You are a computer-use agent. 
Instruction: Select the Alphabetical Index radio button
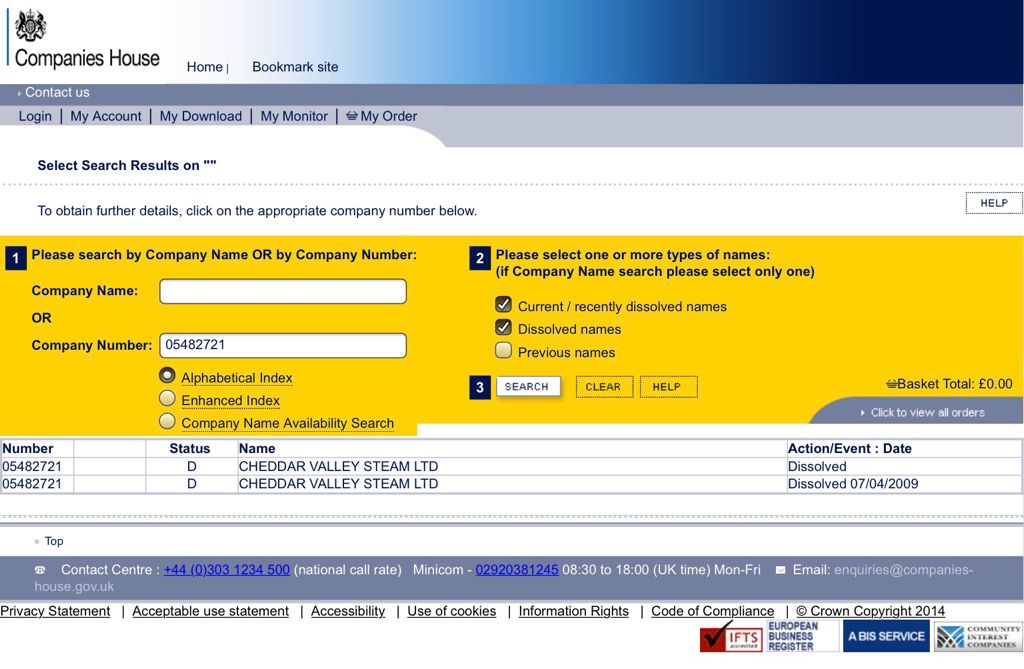[167, 376]
